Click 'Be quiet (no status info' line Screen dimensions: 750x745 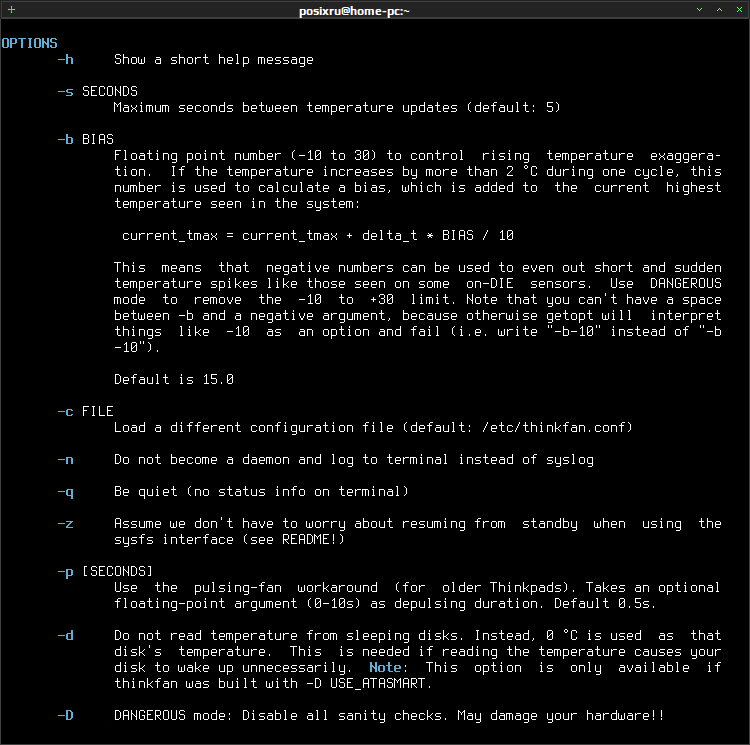click(x=261, y=492)
